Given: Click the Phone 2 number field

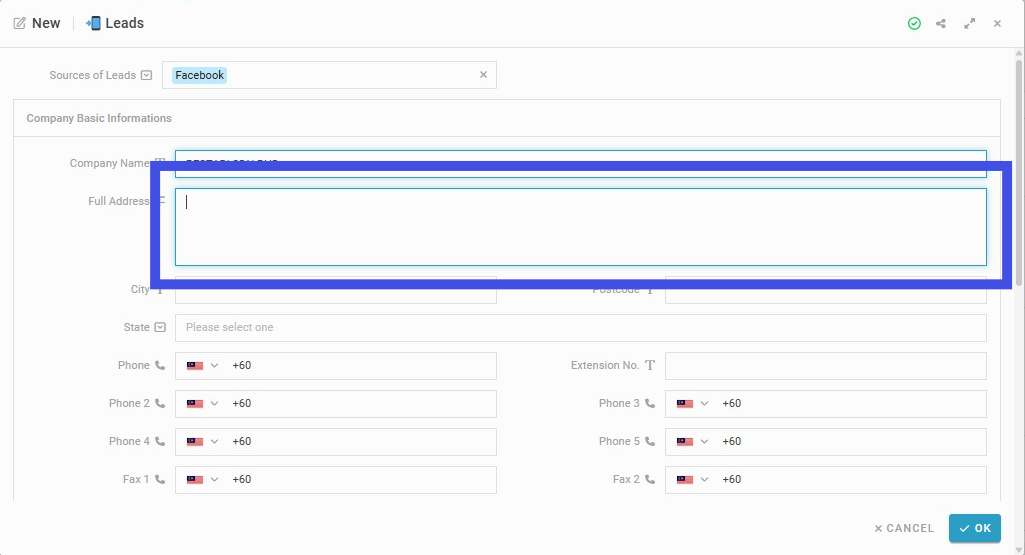Looking at the screenshot, I should click(360, 403).
